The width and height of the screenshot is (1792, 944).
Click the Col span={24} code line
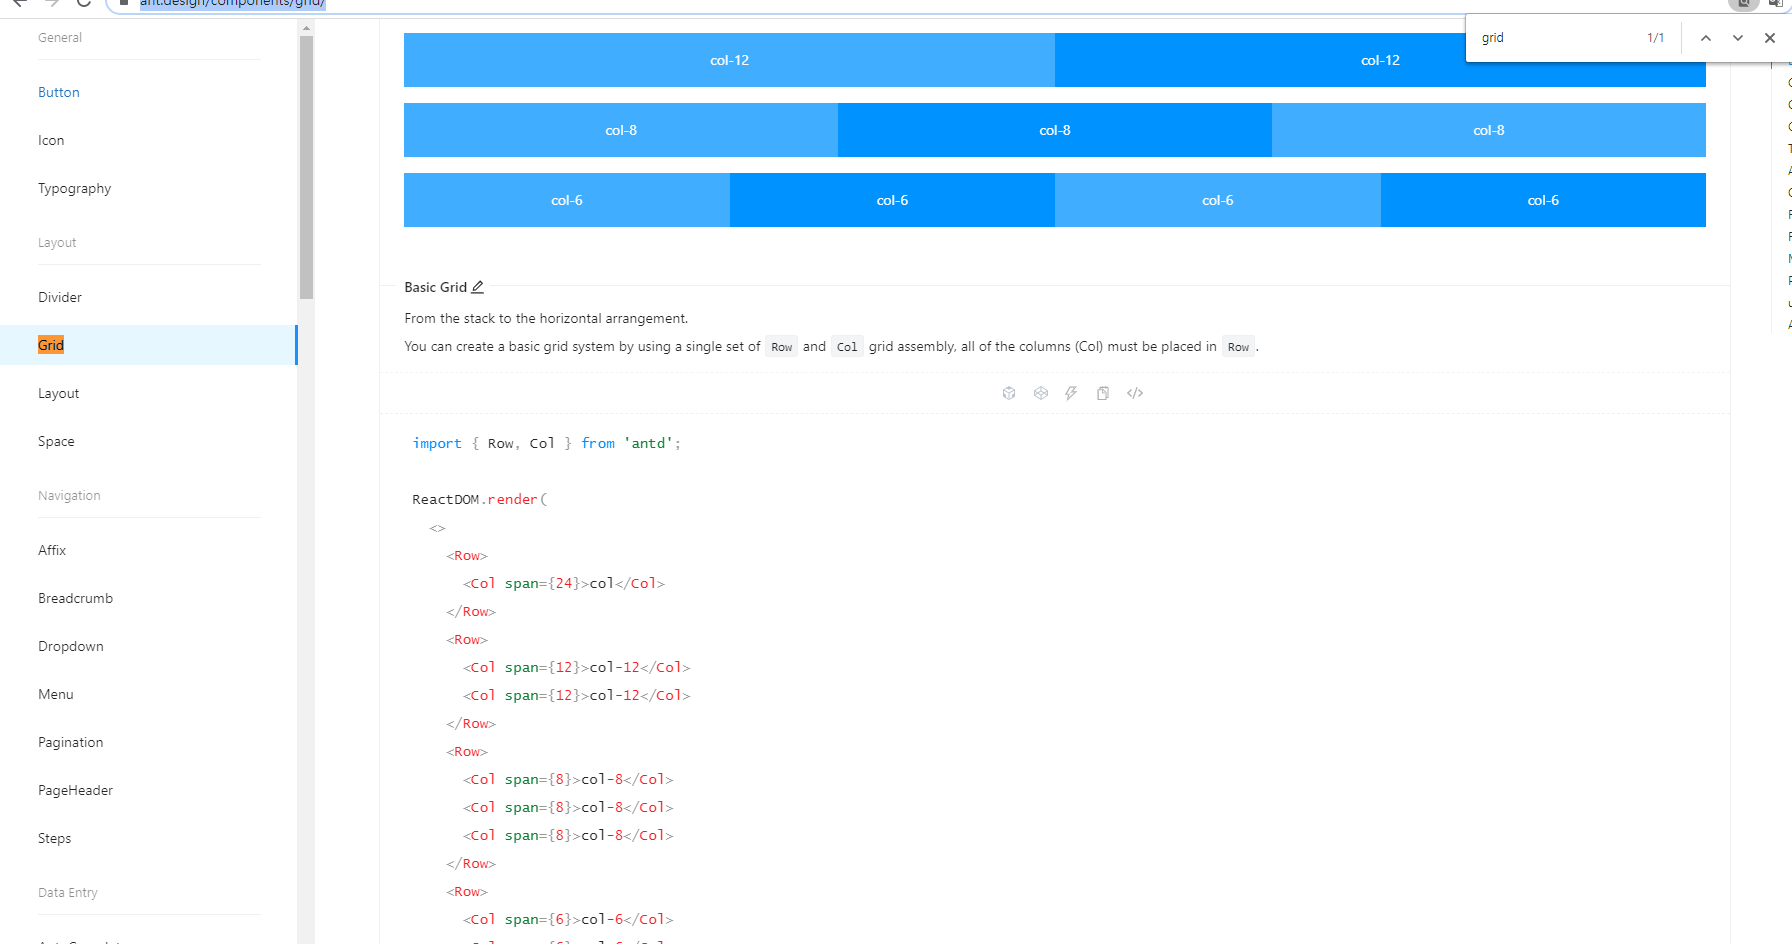pos(564,583)
